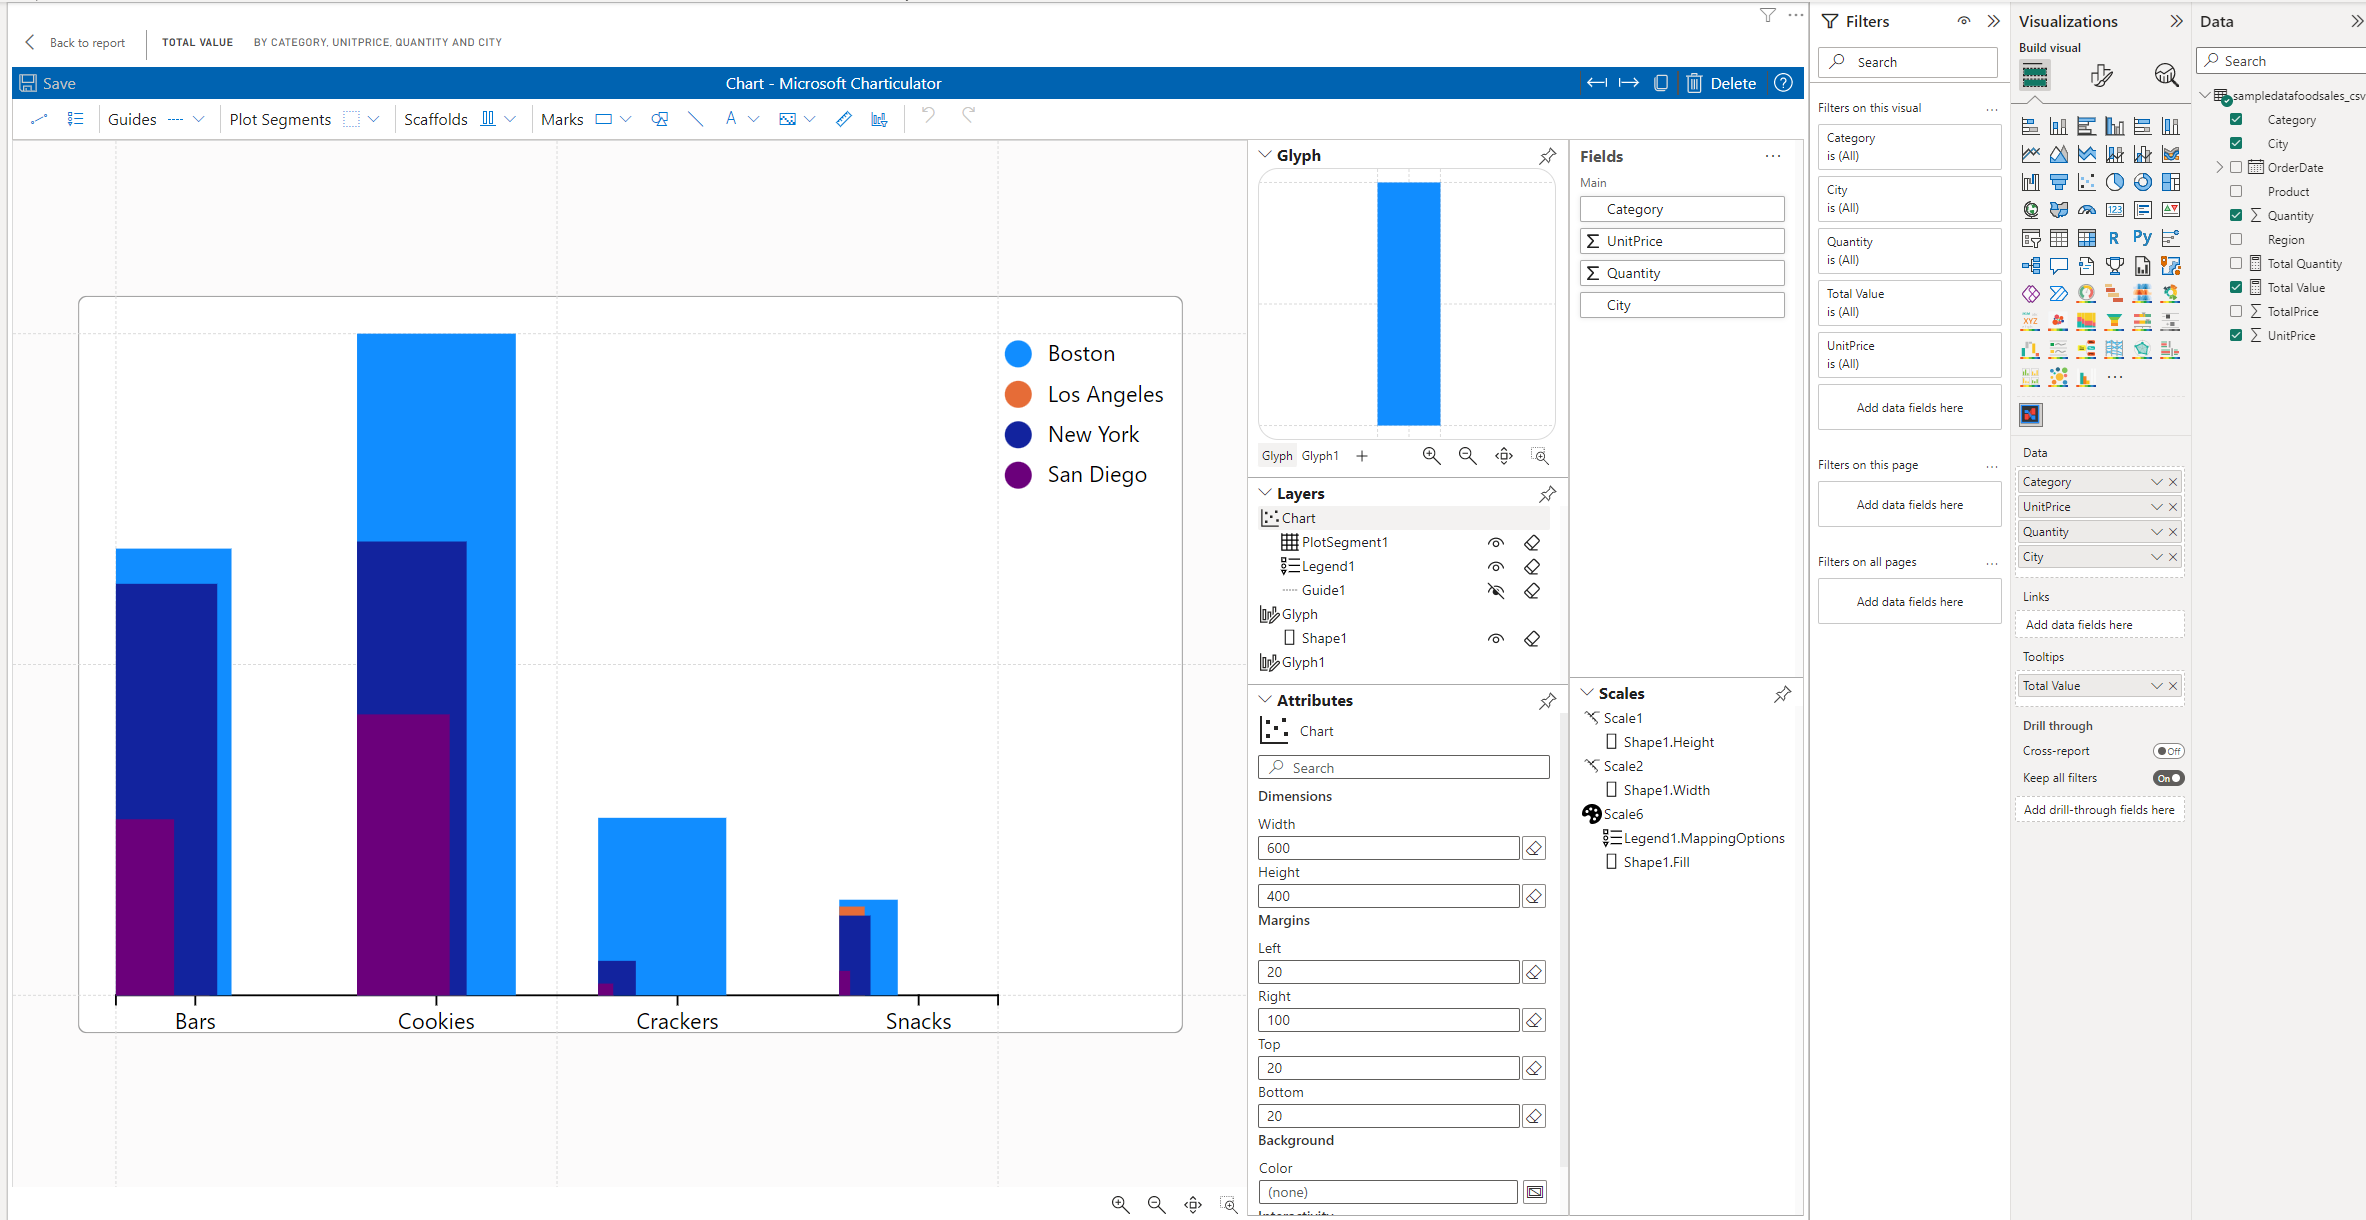Screen dimensions: 2366x1220
Task: Open the Plot Segments dropdown
Action: tap(374, 119)
